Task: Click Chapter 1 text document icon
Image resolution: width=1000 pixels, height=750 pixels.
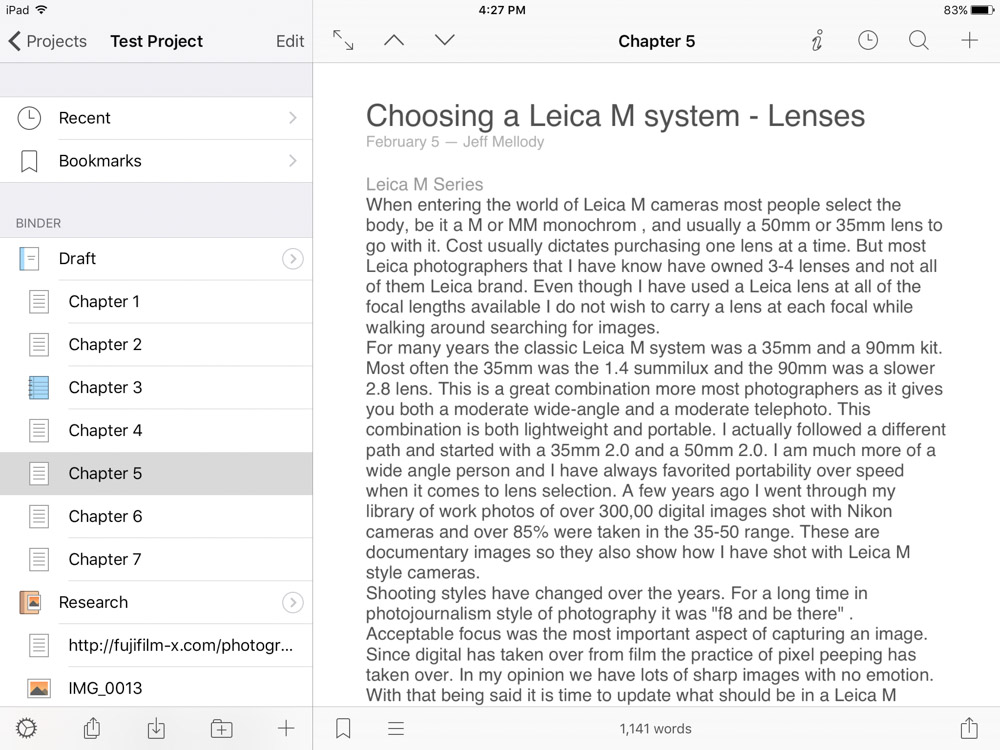Action: pos(39,301)
